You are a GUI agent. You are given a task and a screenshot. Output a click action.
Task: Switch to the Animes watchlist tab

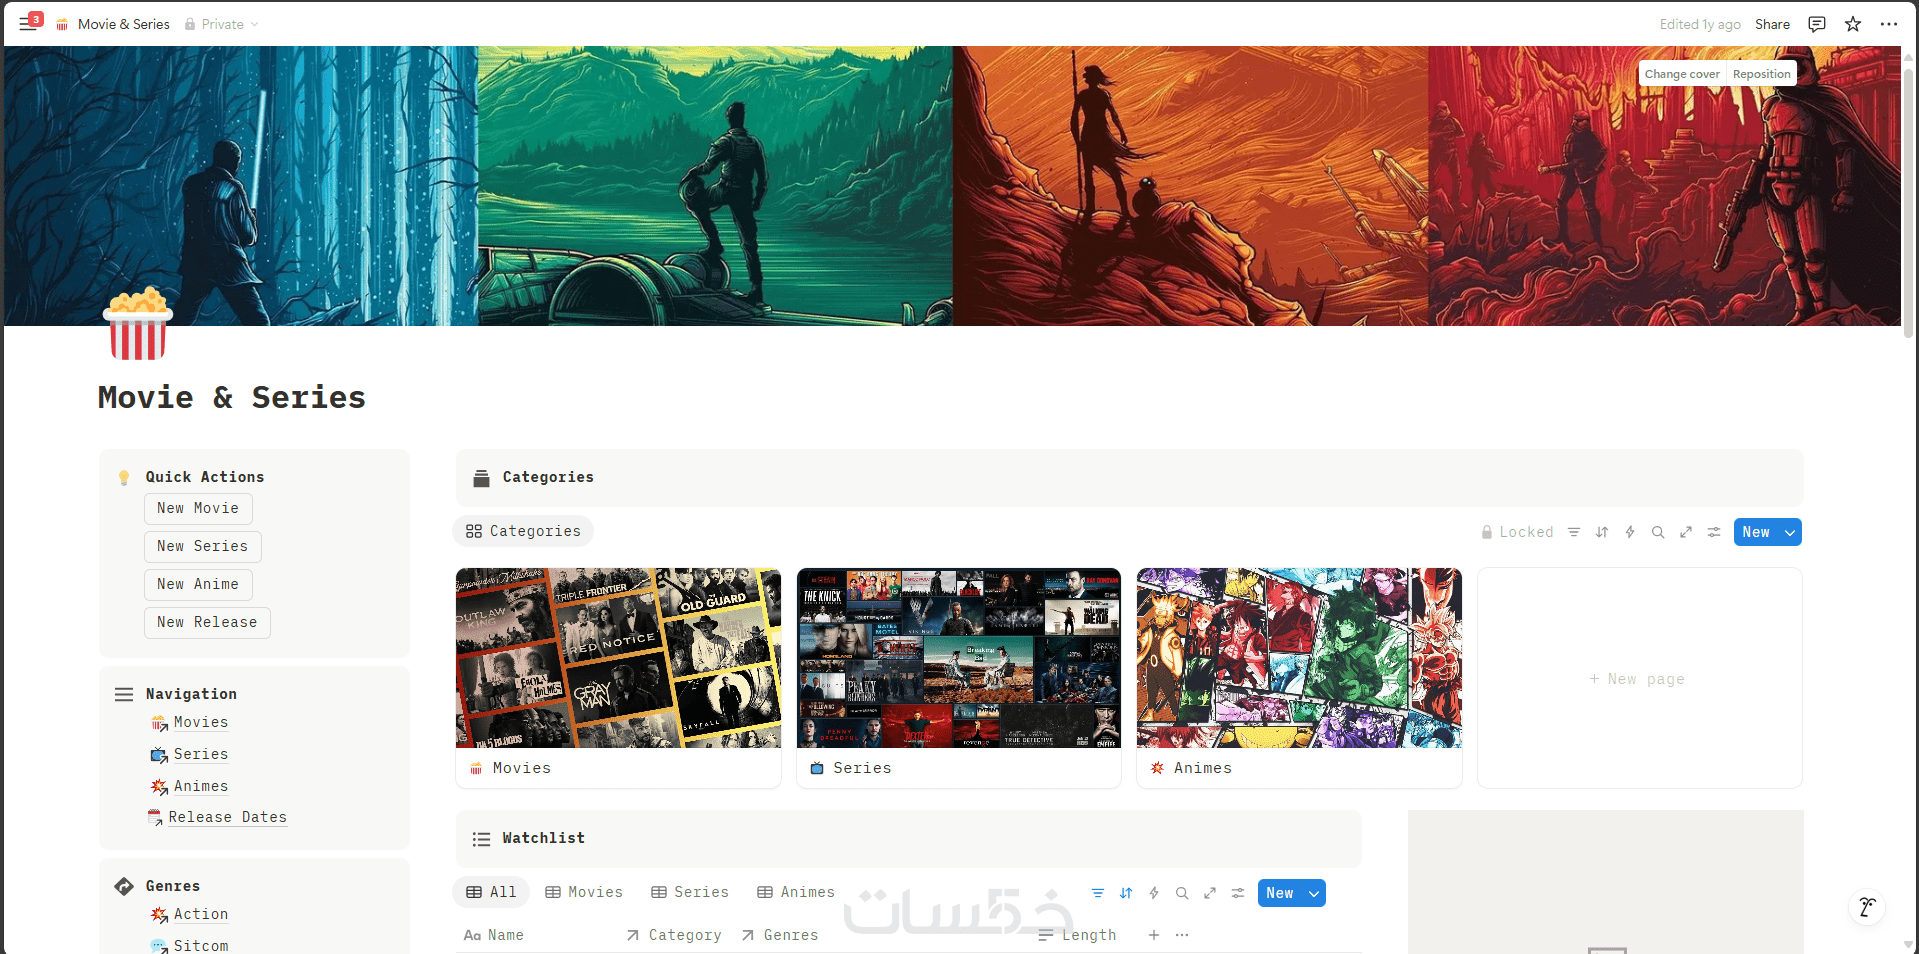click(796, 892)
